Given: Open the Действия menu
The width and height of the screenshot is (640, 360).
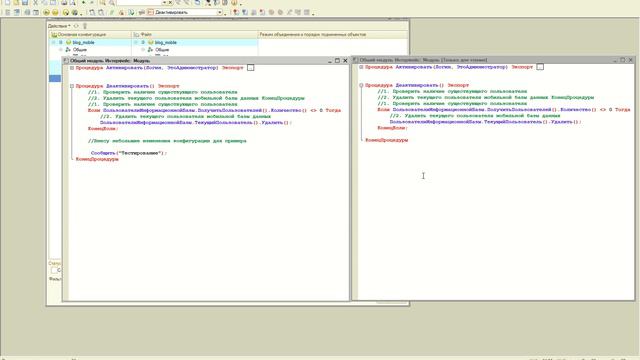Looking at the screenshot, I should [59, 26].
